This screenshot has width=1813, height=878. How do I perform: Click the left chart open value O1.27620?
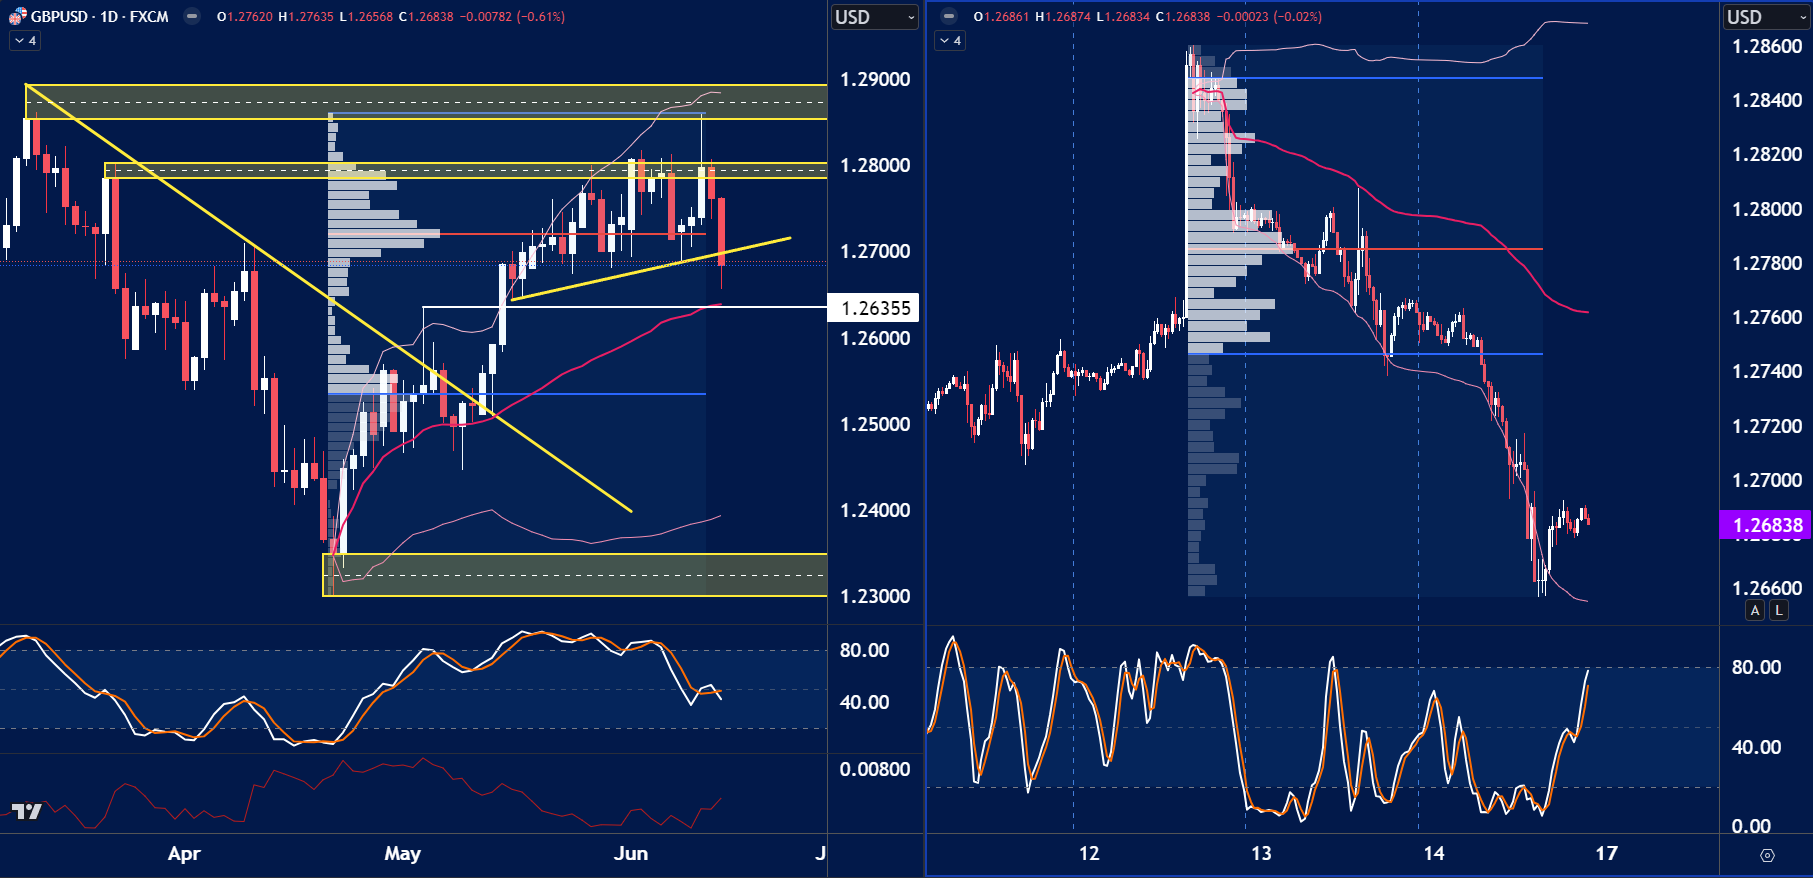point(245,17)
